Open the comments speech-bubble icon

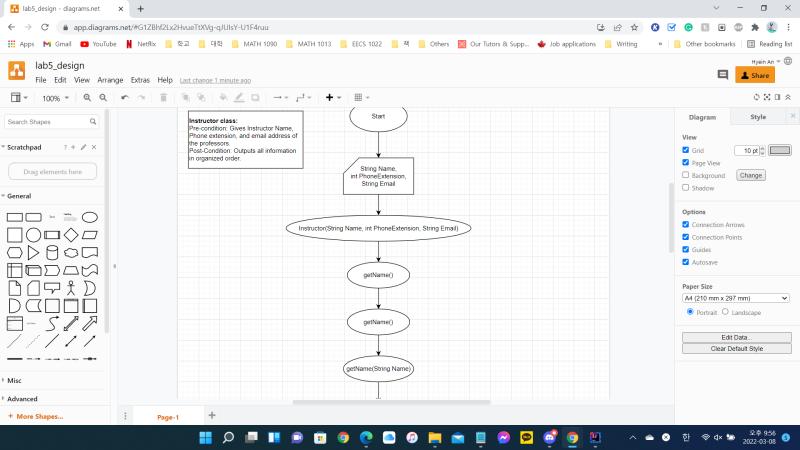[x=722, y=75]
